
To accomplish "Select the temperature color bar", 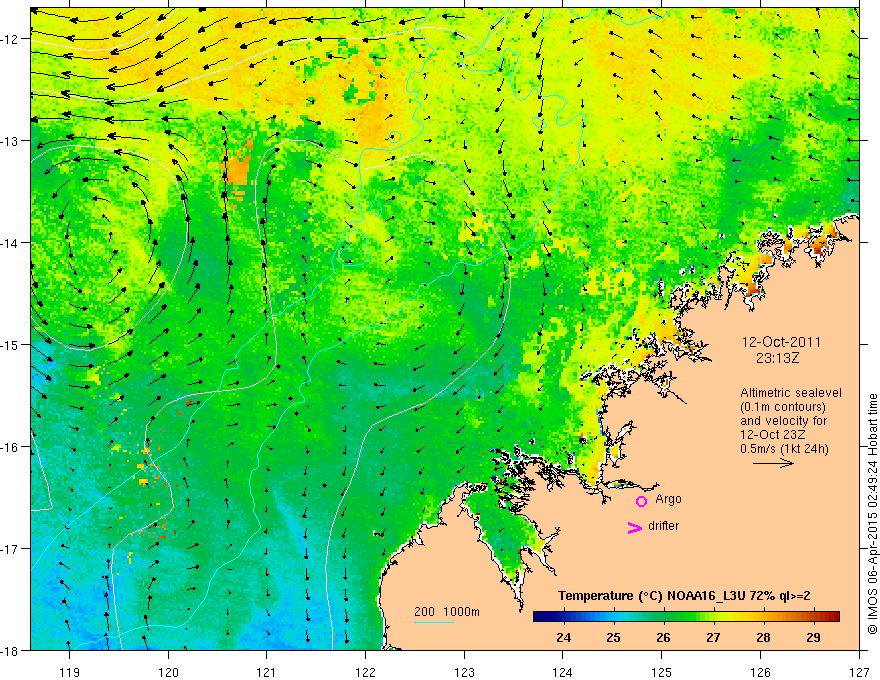I will click(x=686, y=616).
